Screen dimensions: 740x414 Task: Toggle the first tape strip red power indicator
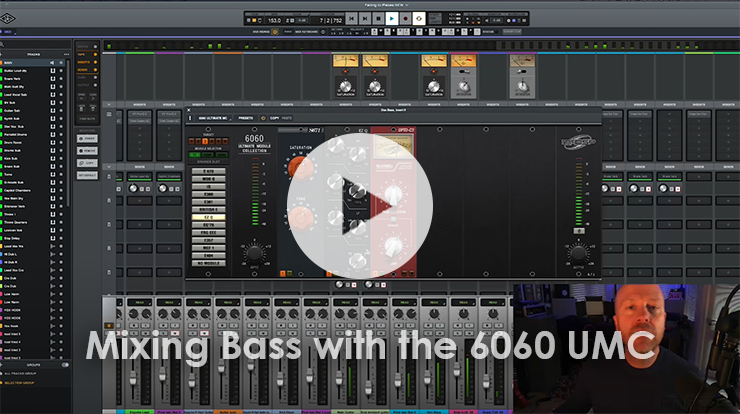(x=345, y=71)
